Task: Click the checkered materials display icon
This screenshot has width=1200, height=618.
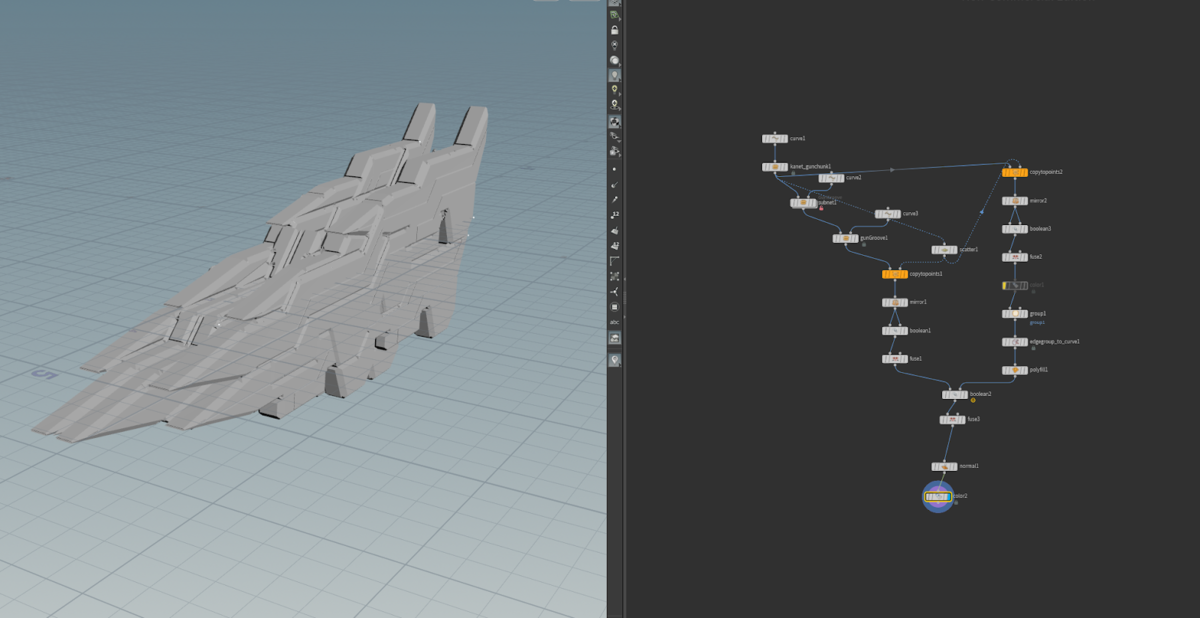Action: [614, 122]
